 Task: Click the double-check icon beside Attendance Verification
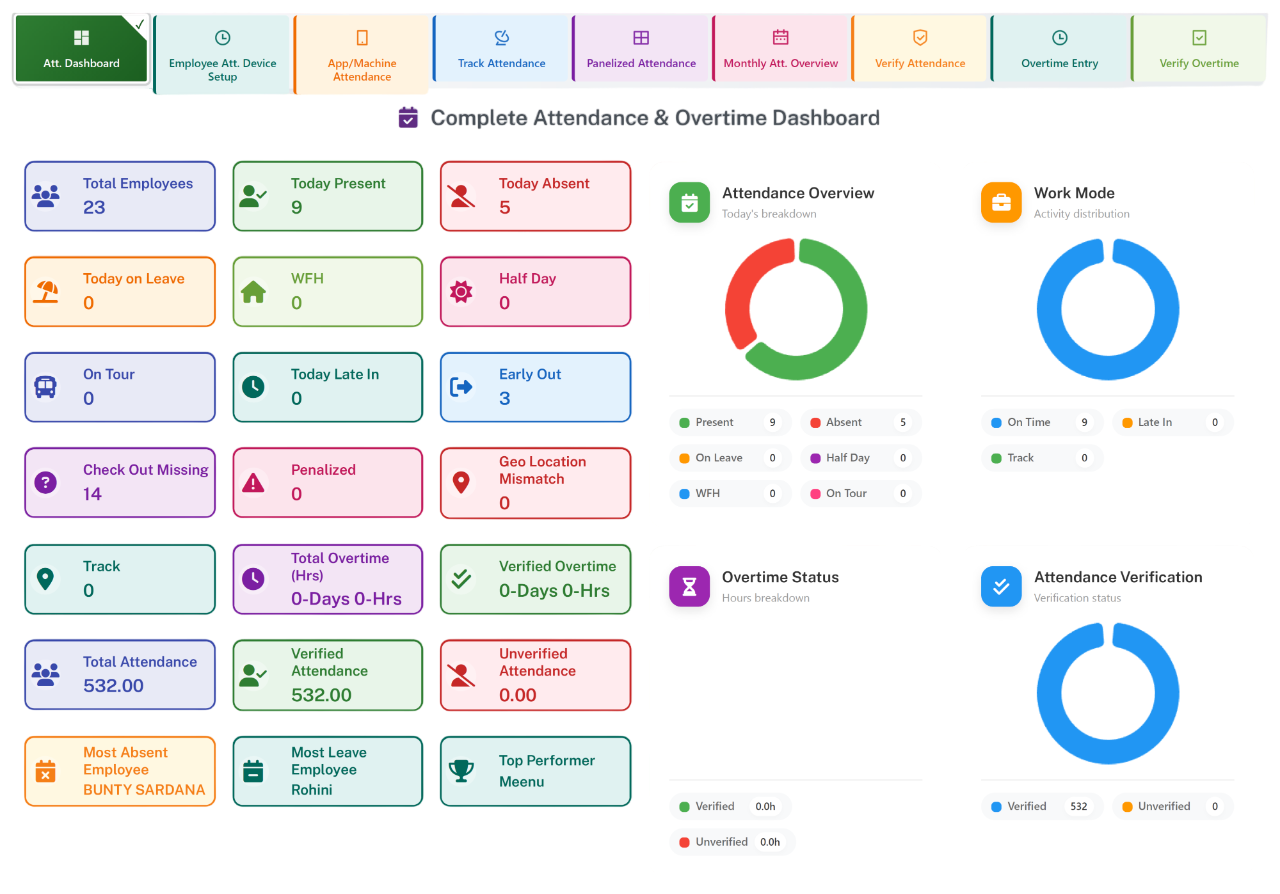pos(1001,587)
